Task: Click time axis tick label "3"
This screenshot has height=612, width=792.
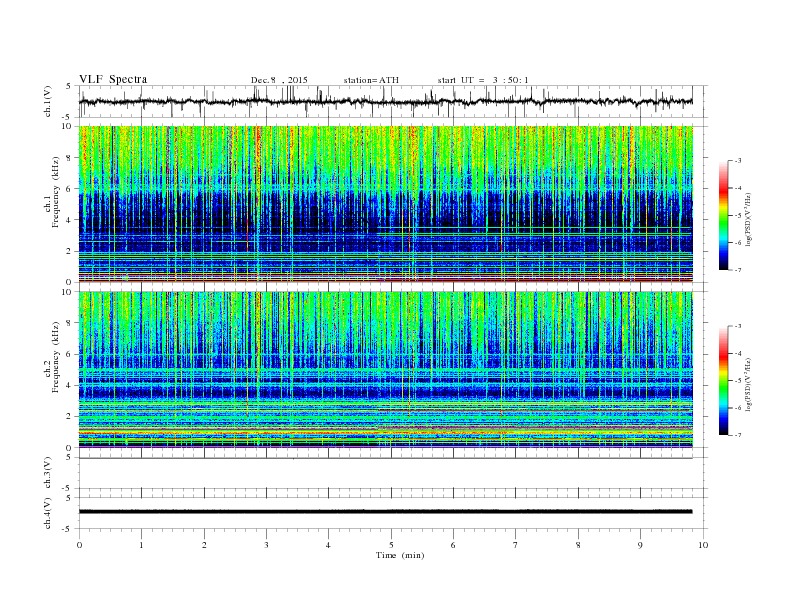Action: [266, 545]
